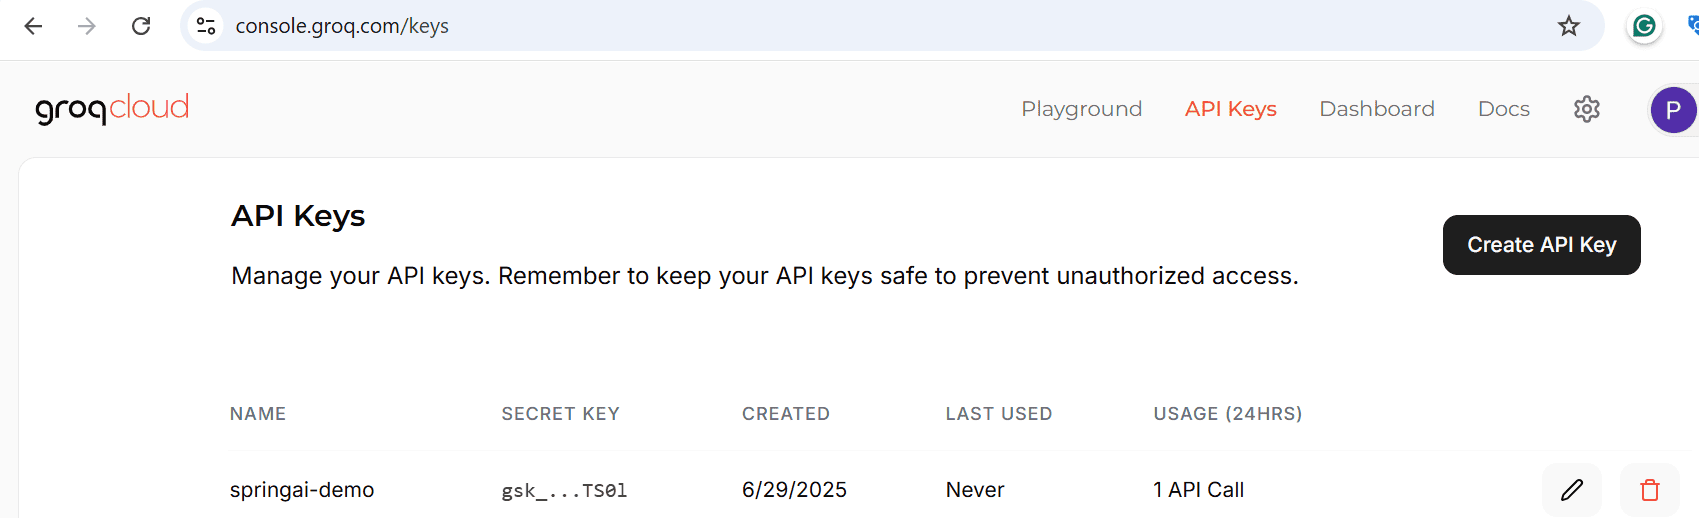Image resolution: width=1699 pixels, height=518 pixels.
Task: Click the browser back arrow
Action: (x=33, y=26)
